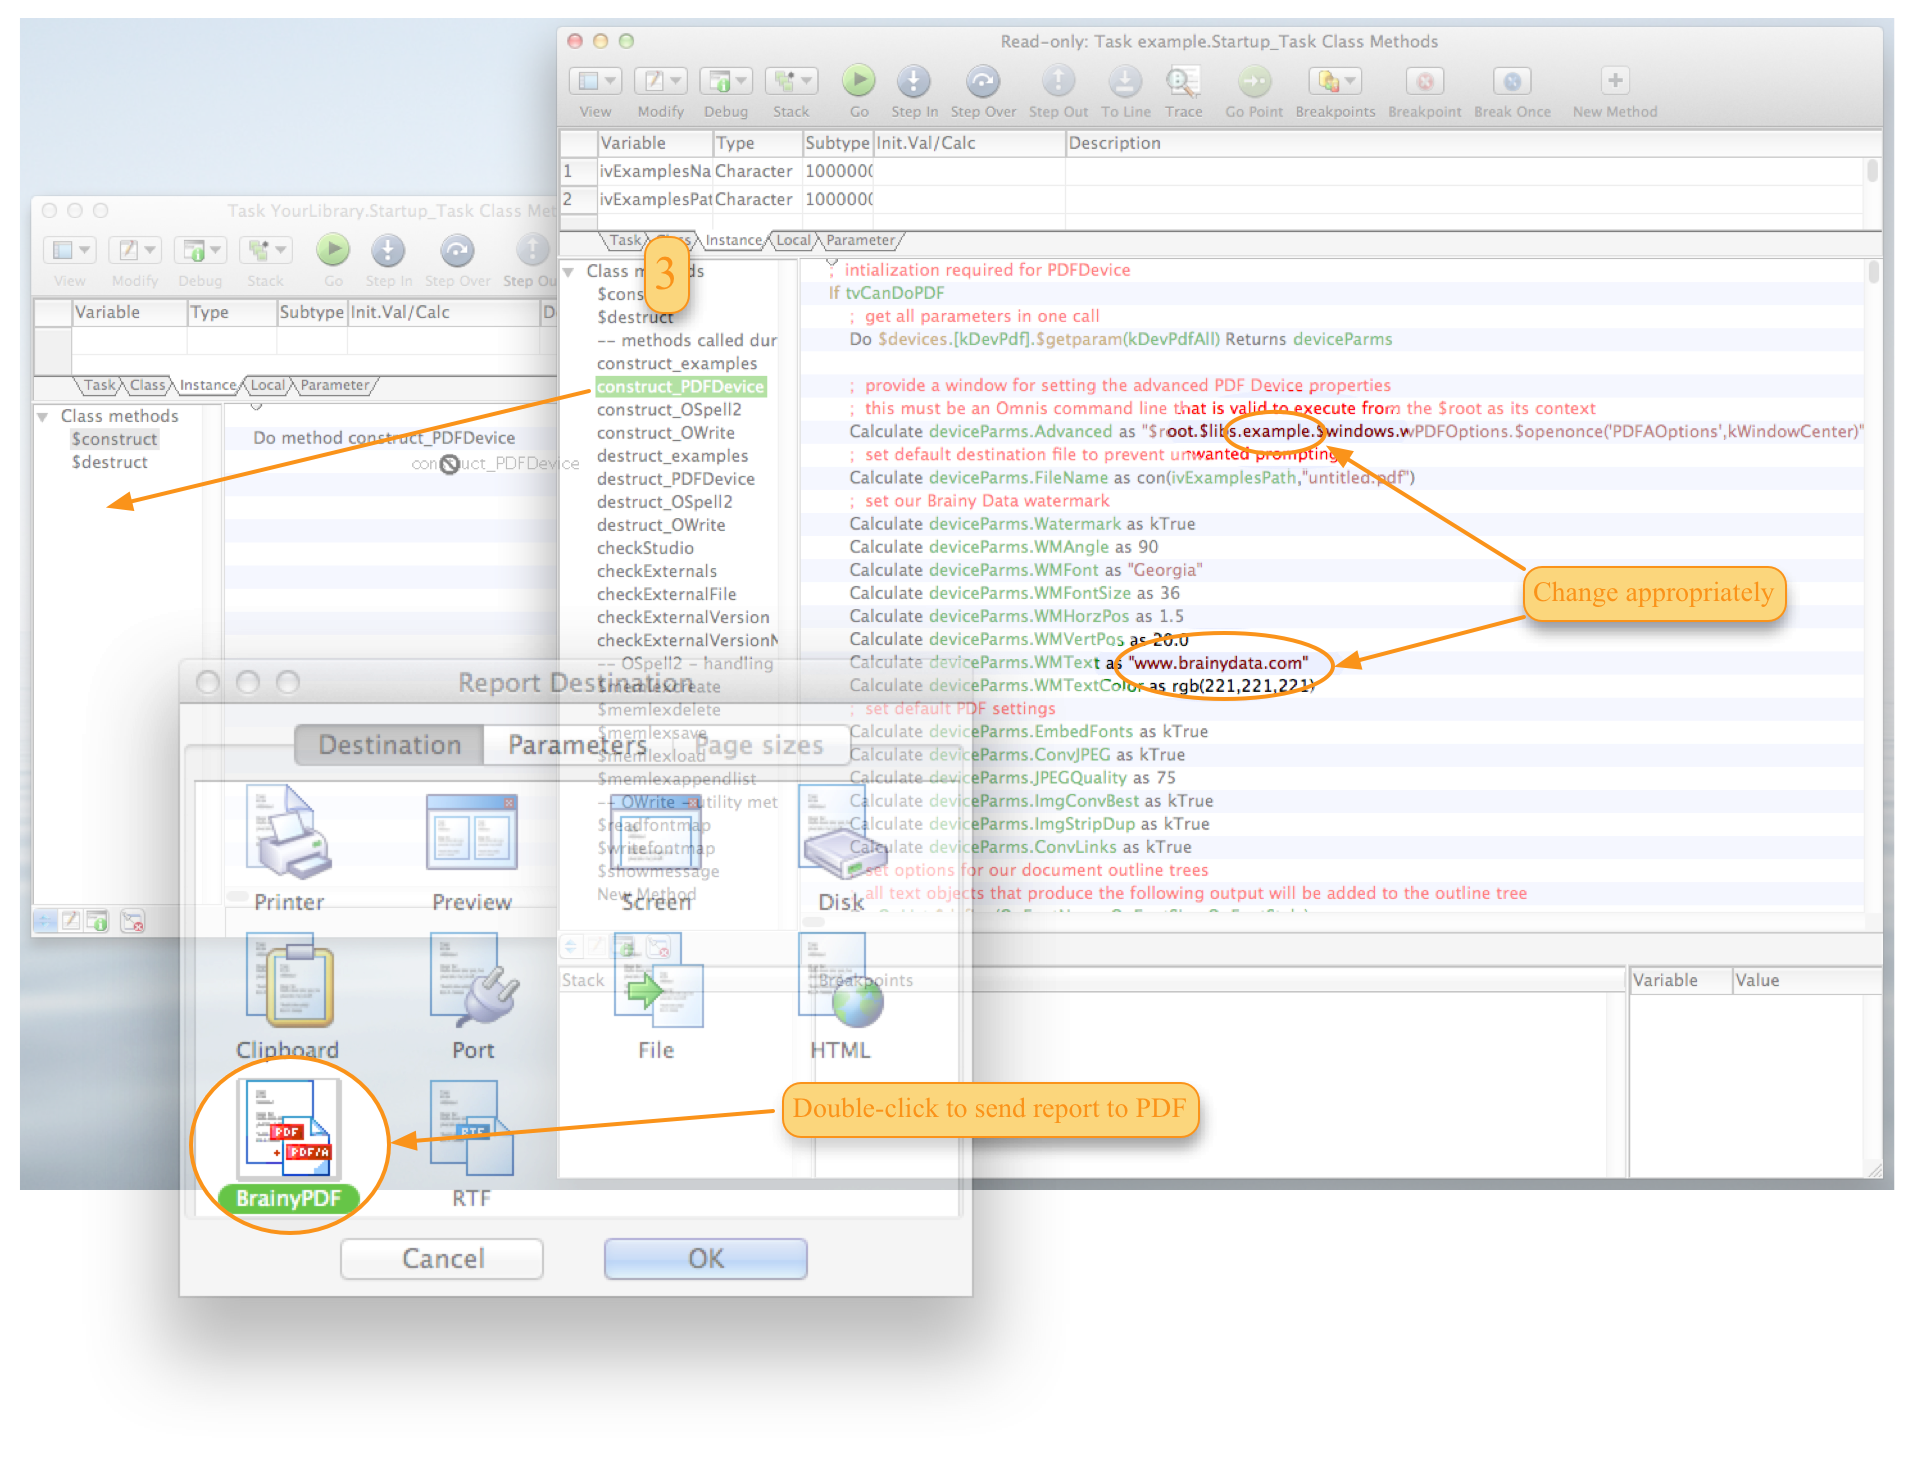1914x1472 pixels.
Task: Click the Page sizes tab in Report Destination
Action: coord(760,745)
